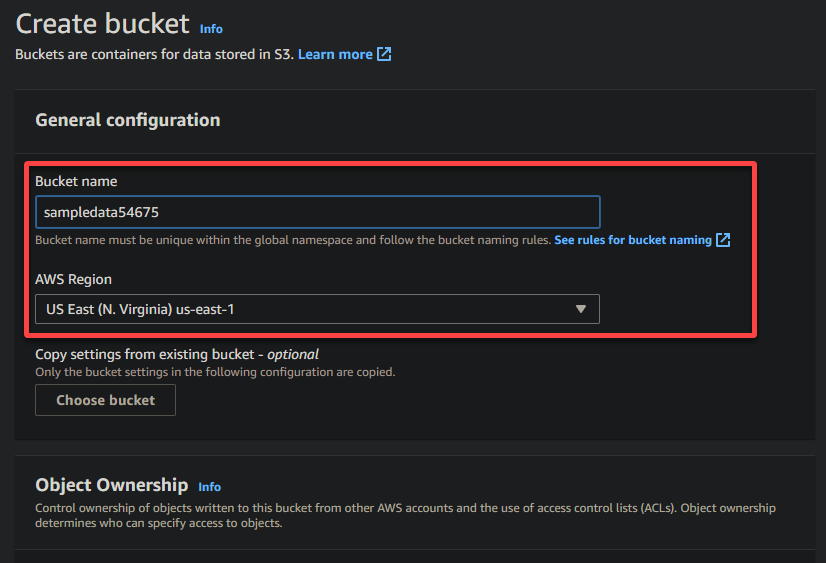Open the Info link beside Create bucket
Screen dimensions: 826x563
coord(211,29)
